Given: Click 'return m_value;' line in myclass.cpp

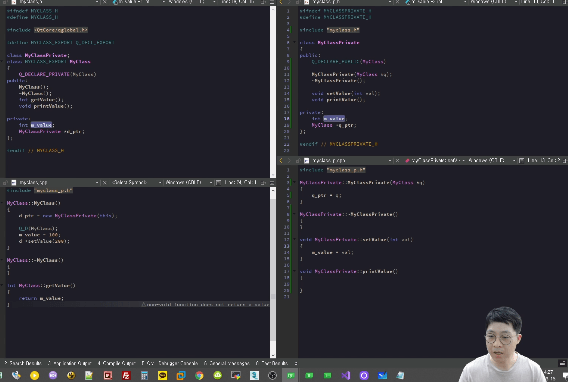Looking at the screenshot, I should point(41,298).
